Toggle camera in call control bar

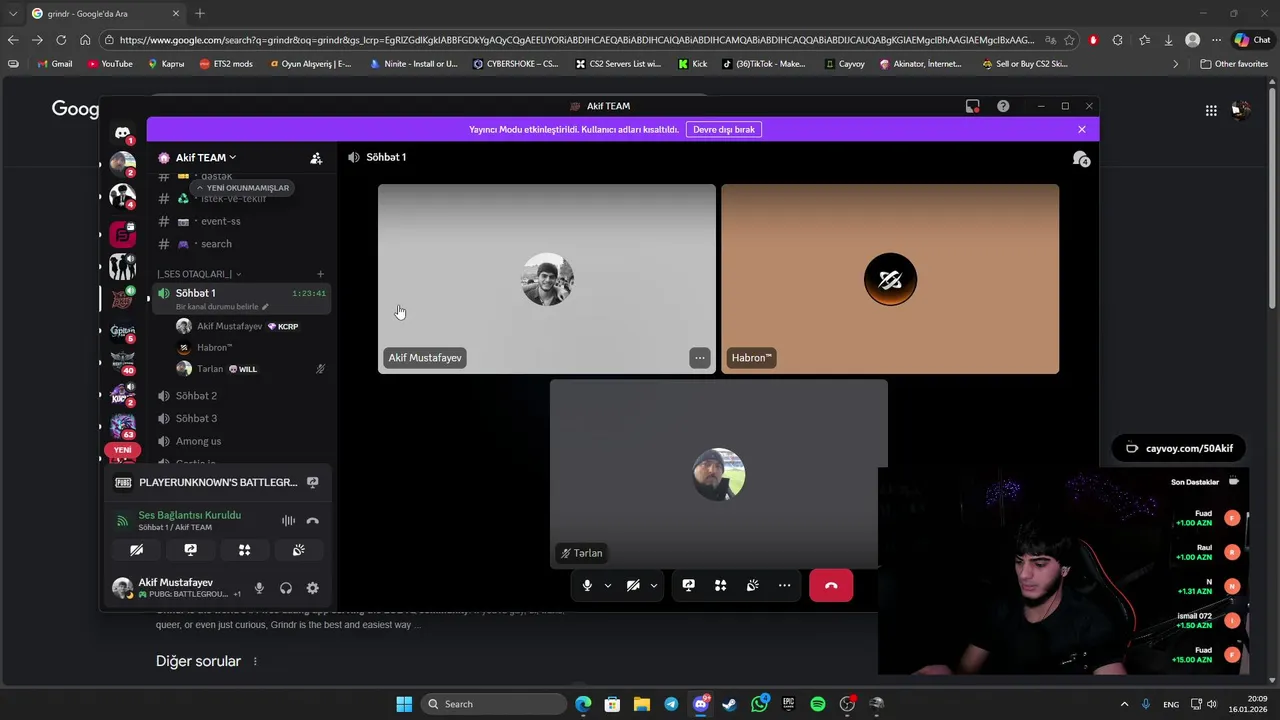point(633,585)
